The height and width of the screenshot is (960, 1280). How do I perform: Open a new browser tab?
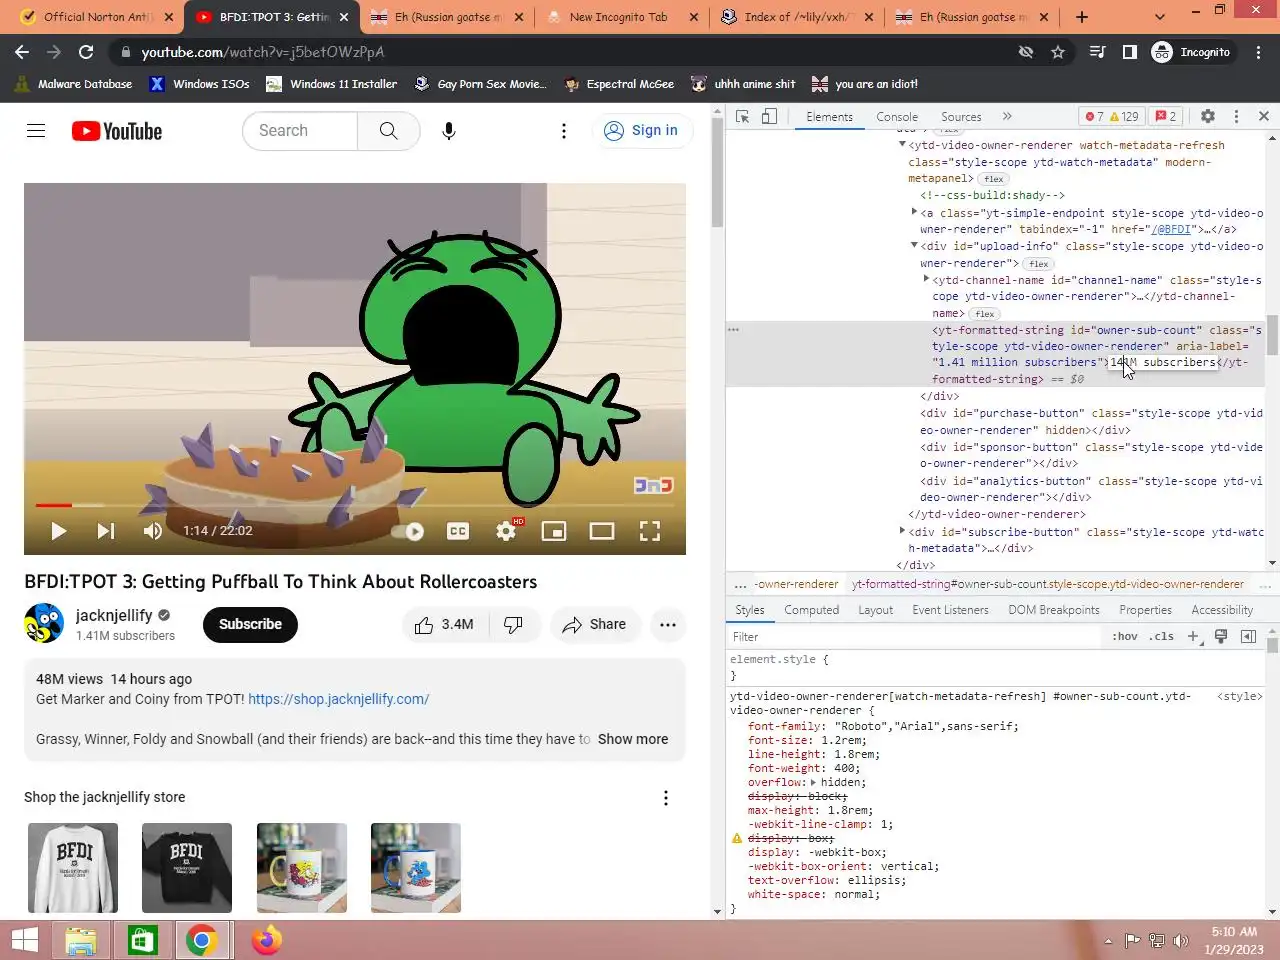pyautogui.click(x=1082, y=17)
